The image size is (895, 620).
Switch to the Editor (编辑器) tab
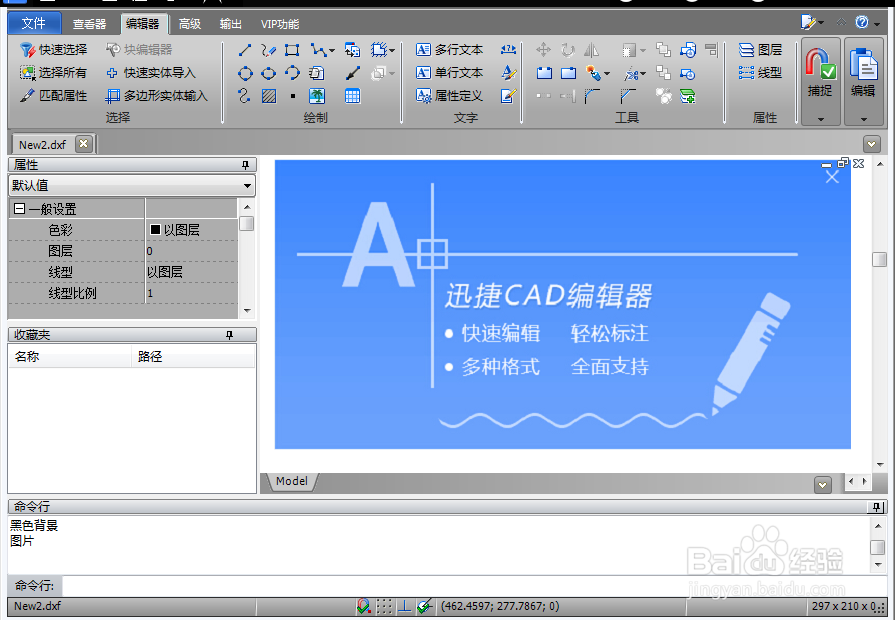[x=143, y=24]
